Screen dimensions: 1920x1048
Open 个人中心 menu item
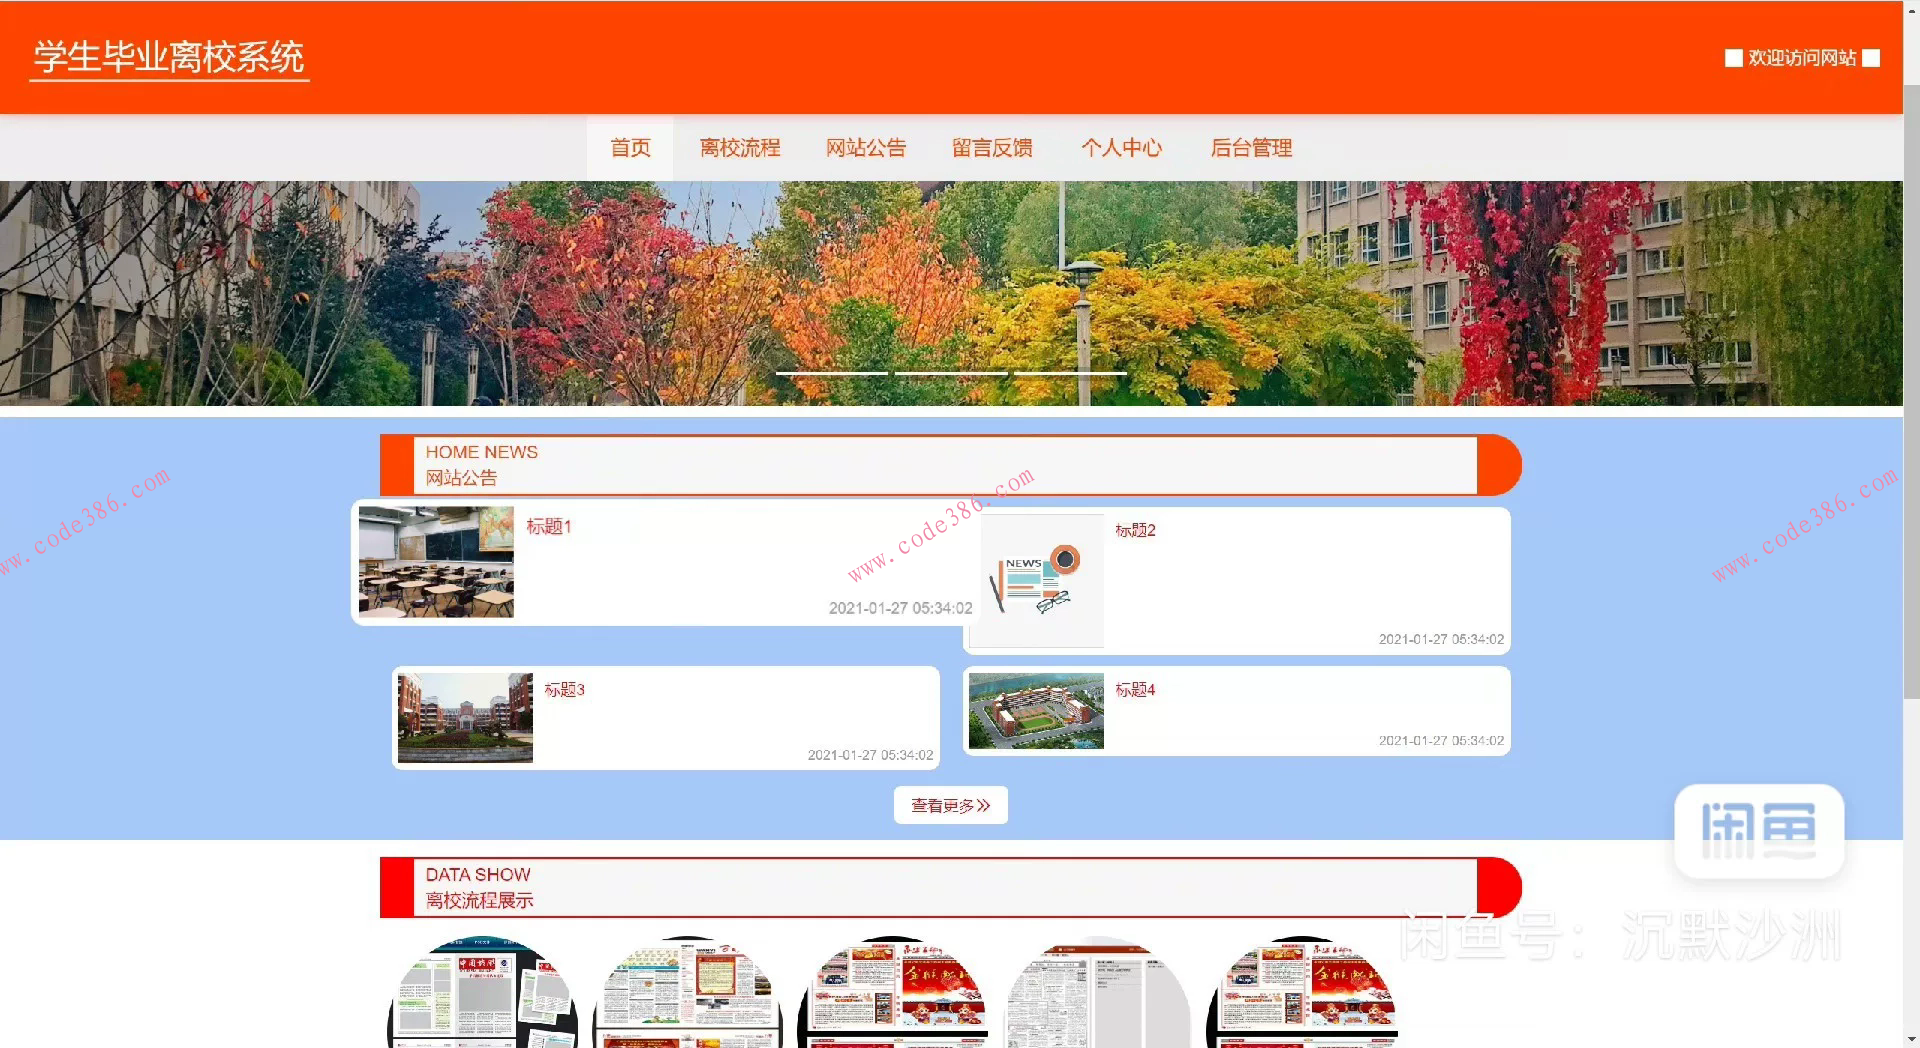1121,148
